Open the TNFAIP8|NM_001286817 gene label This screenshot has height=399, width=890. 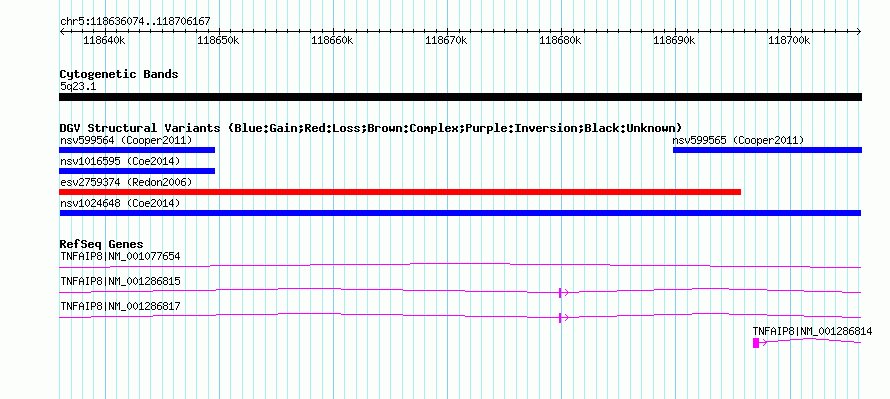click(120, 306)
